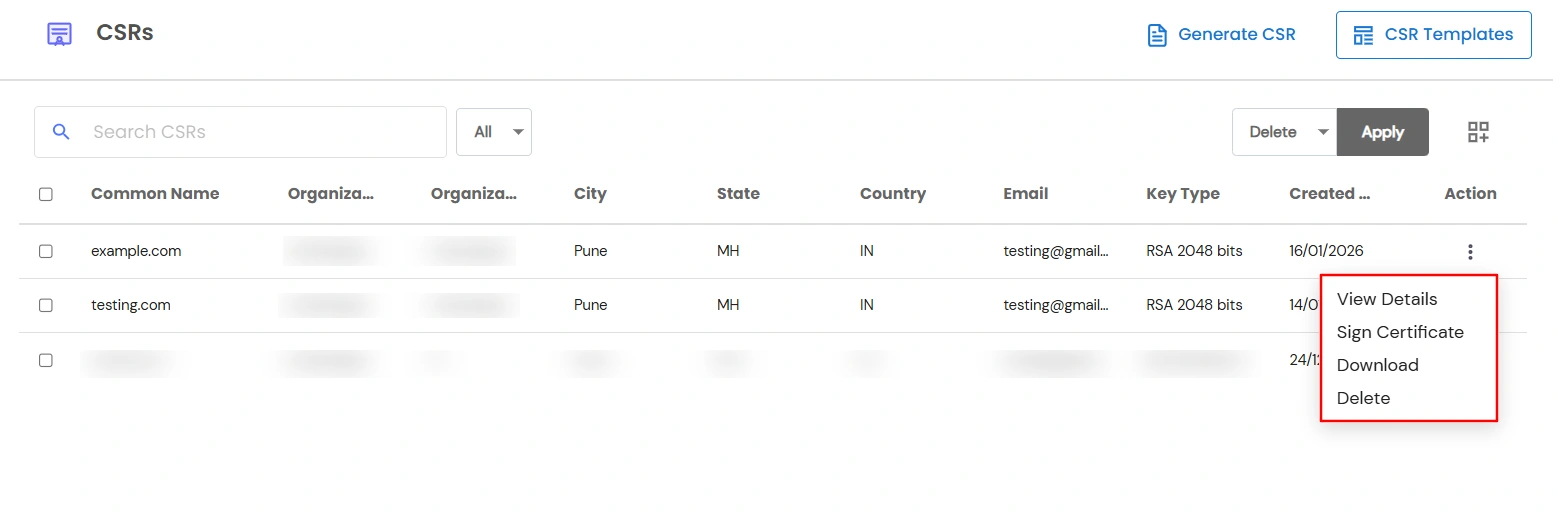Open the CSR Templates page
Image resolution: width=1553 pixels, height=520 pixels.
(1433, 35)
